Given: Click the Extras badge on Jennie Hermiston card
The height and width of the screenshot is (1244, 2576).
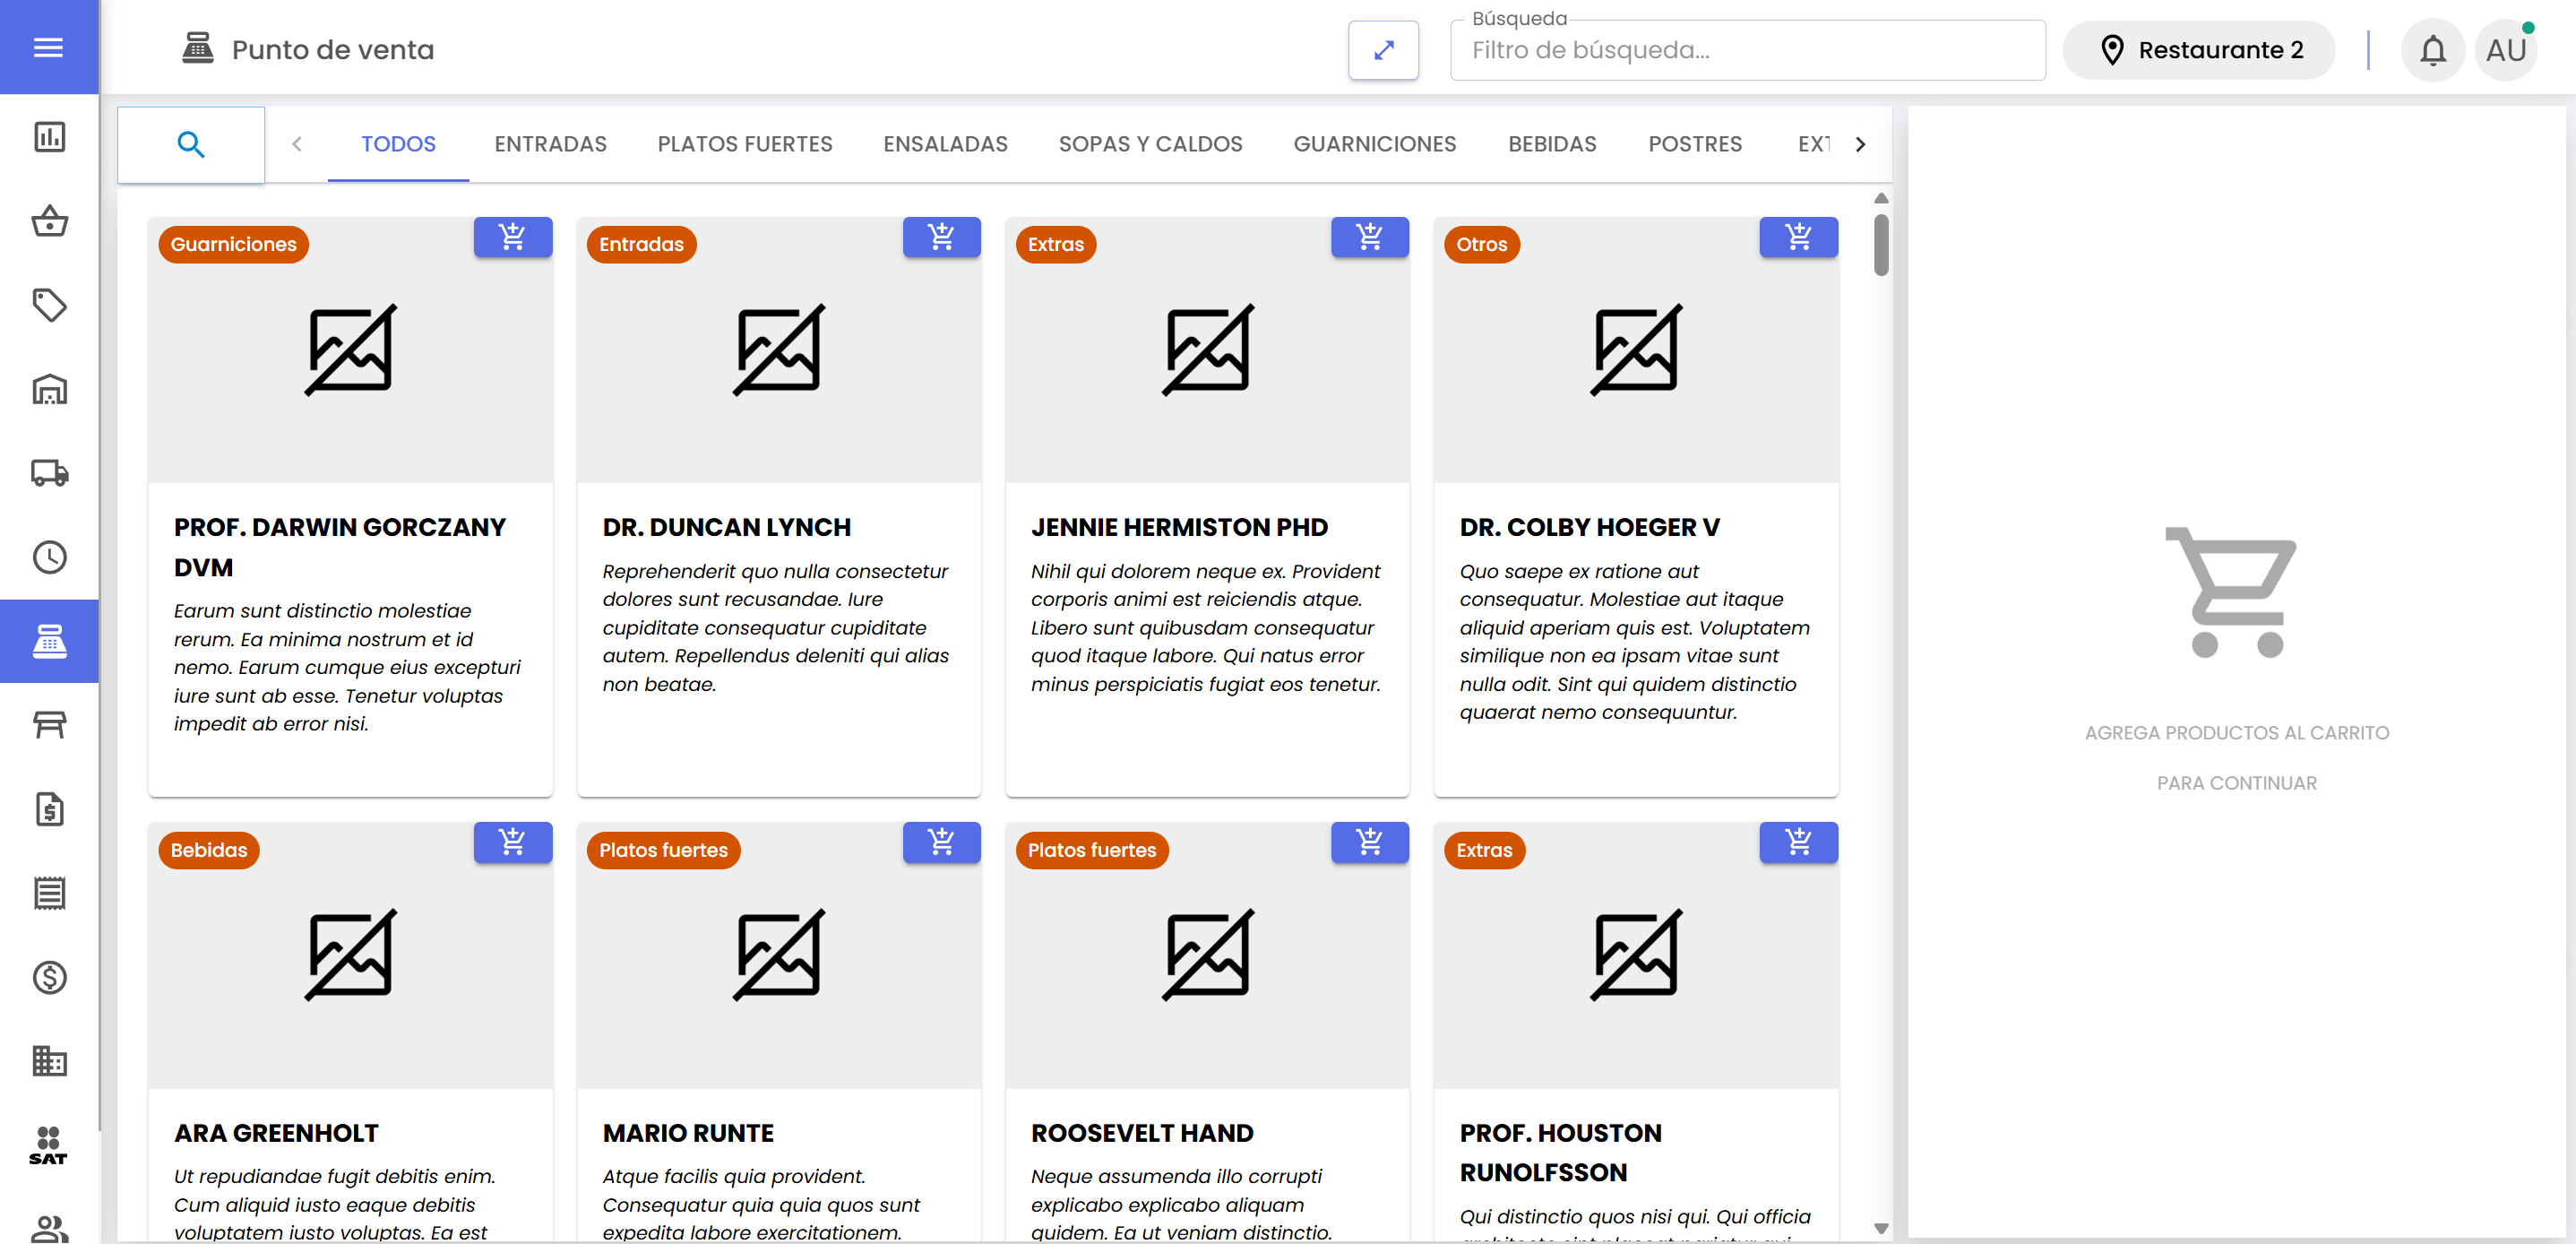Looking at the screenshot, I should [x=1055, y=244].
